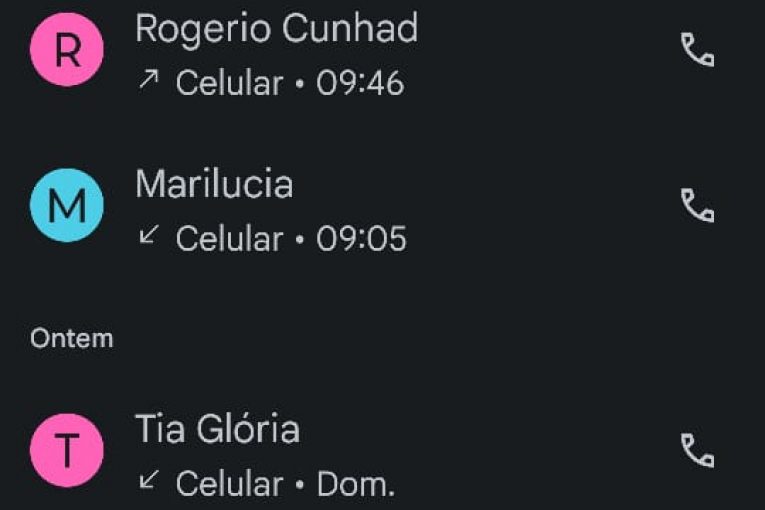Click the Celular label under Rogerio Cunhad
This screenshot has height=510, width=765.
229,83
